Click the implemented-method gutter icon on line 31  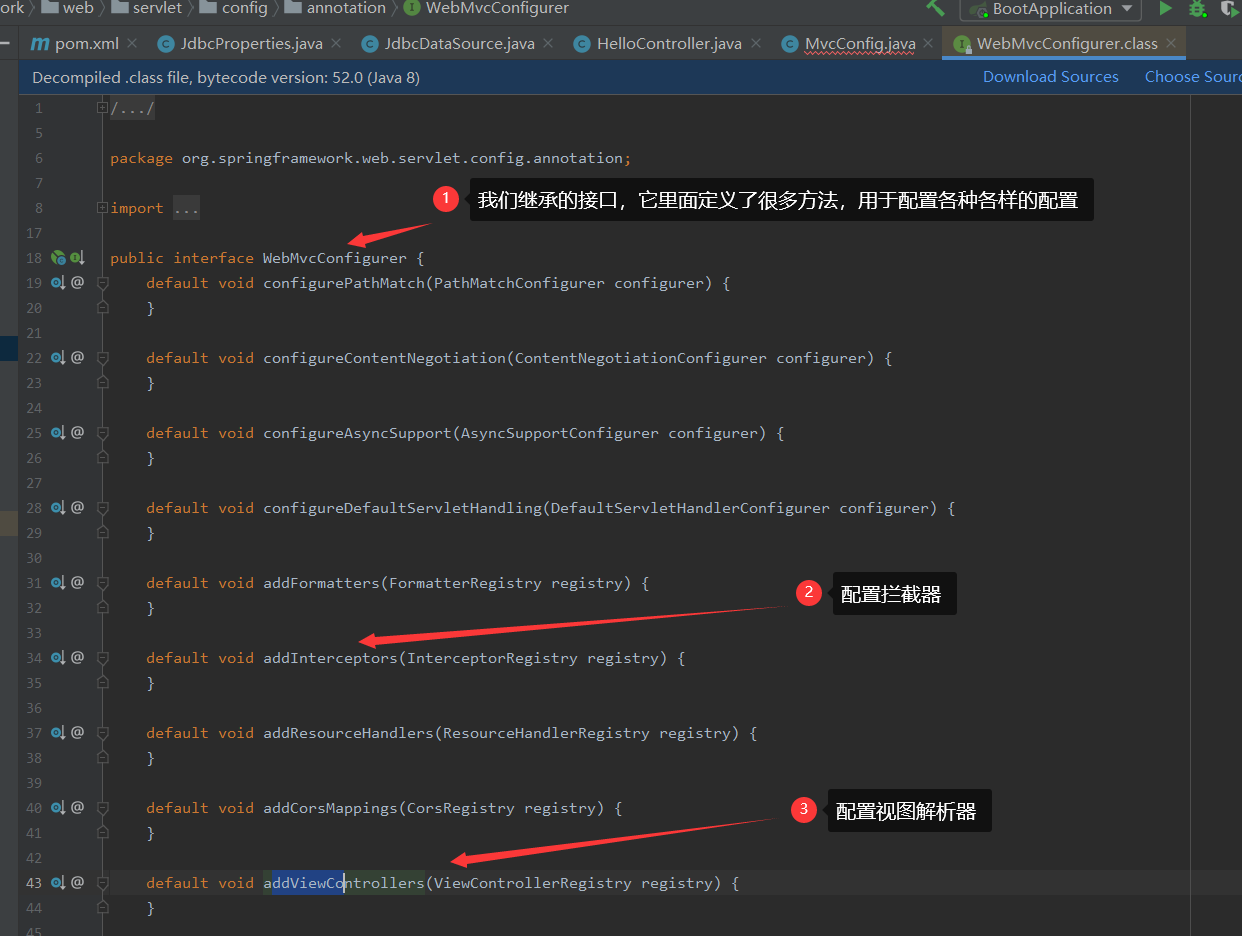pos(58,583)
